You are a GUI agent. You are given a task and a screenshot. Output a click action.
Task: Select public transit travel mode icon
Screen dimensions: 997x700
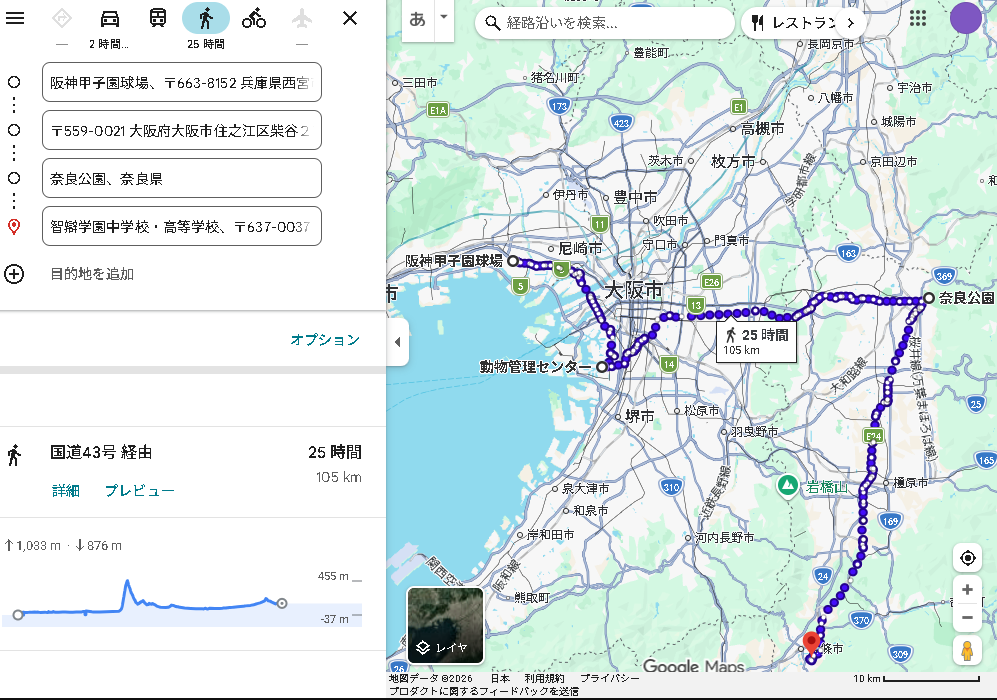(158, 18)
